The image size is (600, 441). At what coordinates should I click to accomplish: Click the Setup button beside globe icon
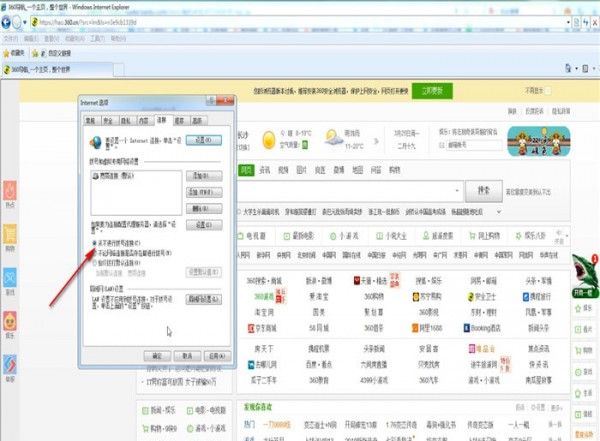tap(204, 140)
